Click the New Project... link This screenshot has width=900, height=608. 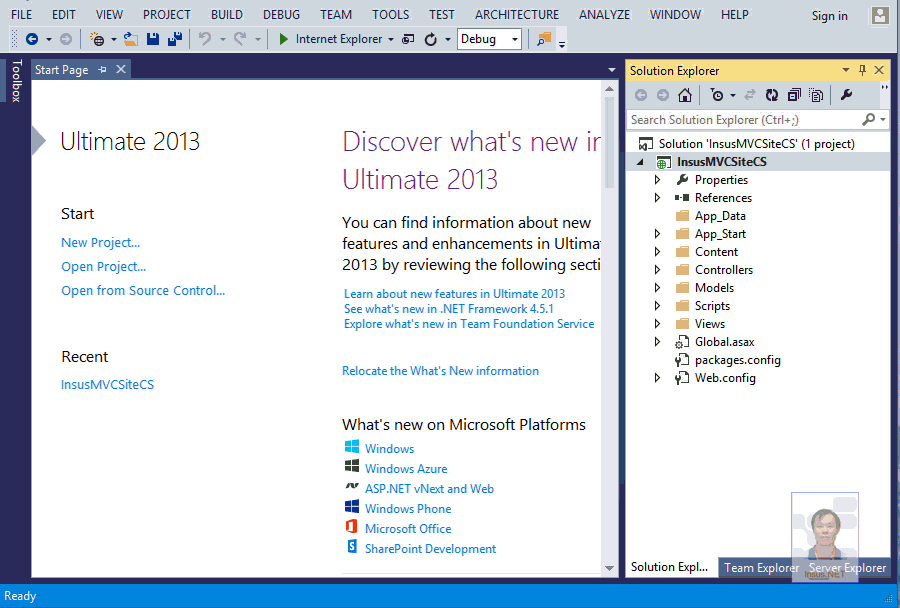100,242
